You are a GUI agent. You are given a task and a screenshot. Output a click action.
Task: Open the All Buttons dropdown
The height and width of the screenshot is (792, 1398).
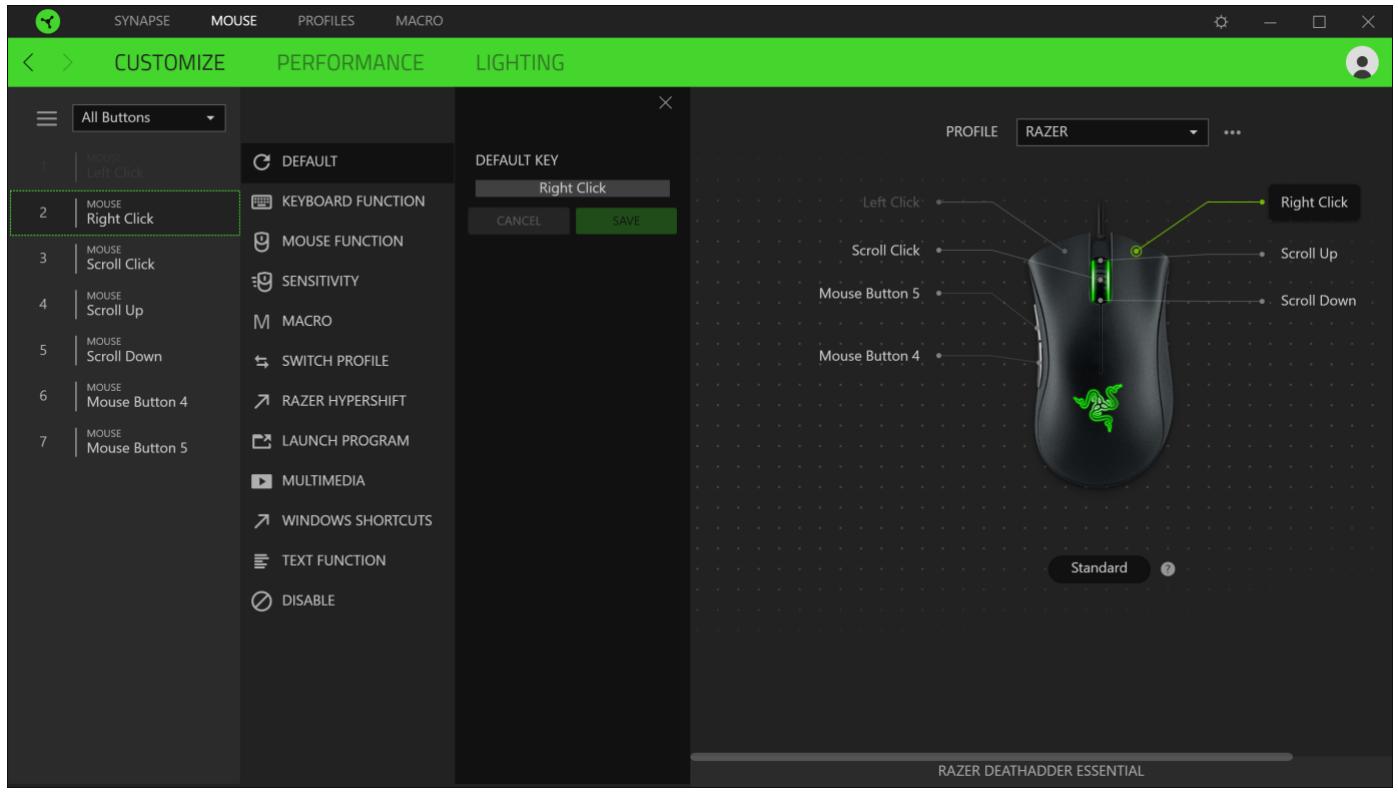(149, 118)
